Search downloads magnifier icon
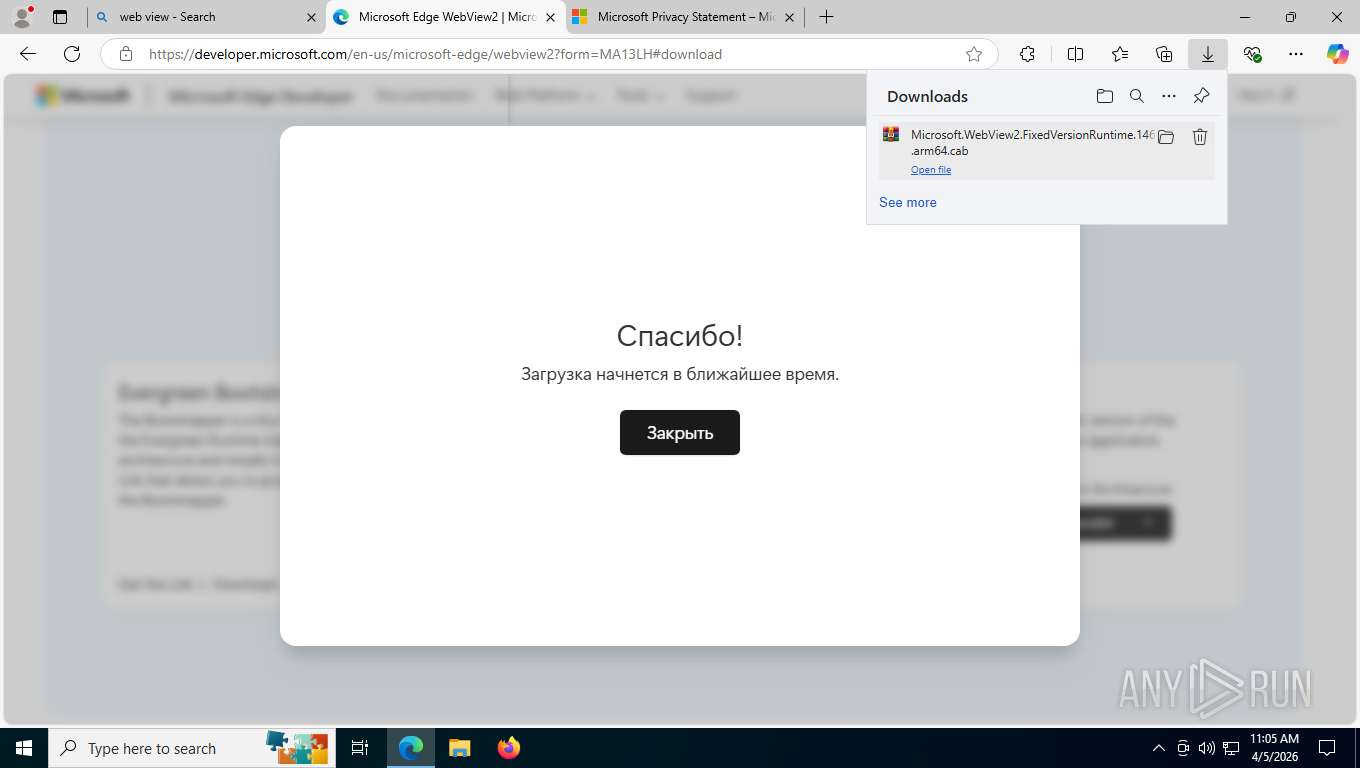 pos(1137,96)
